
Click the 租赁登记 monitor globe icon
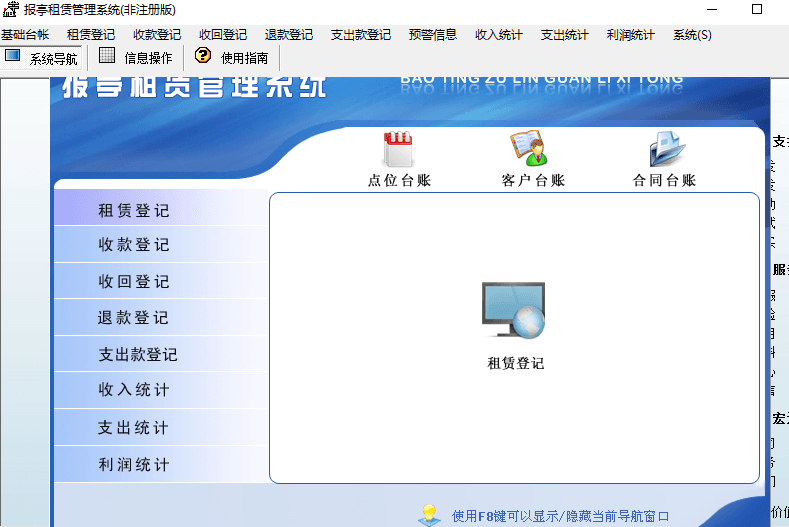514,314
